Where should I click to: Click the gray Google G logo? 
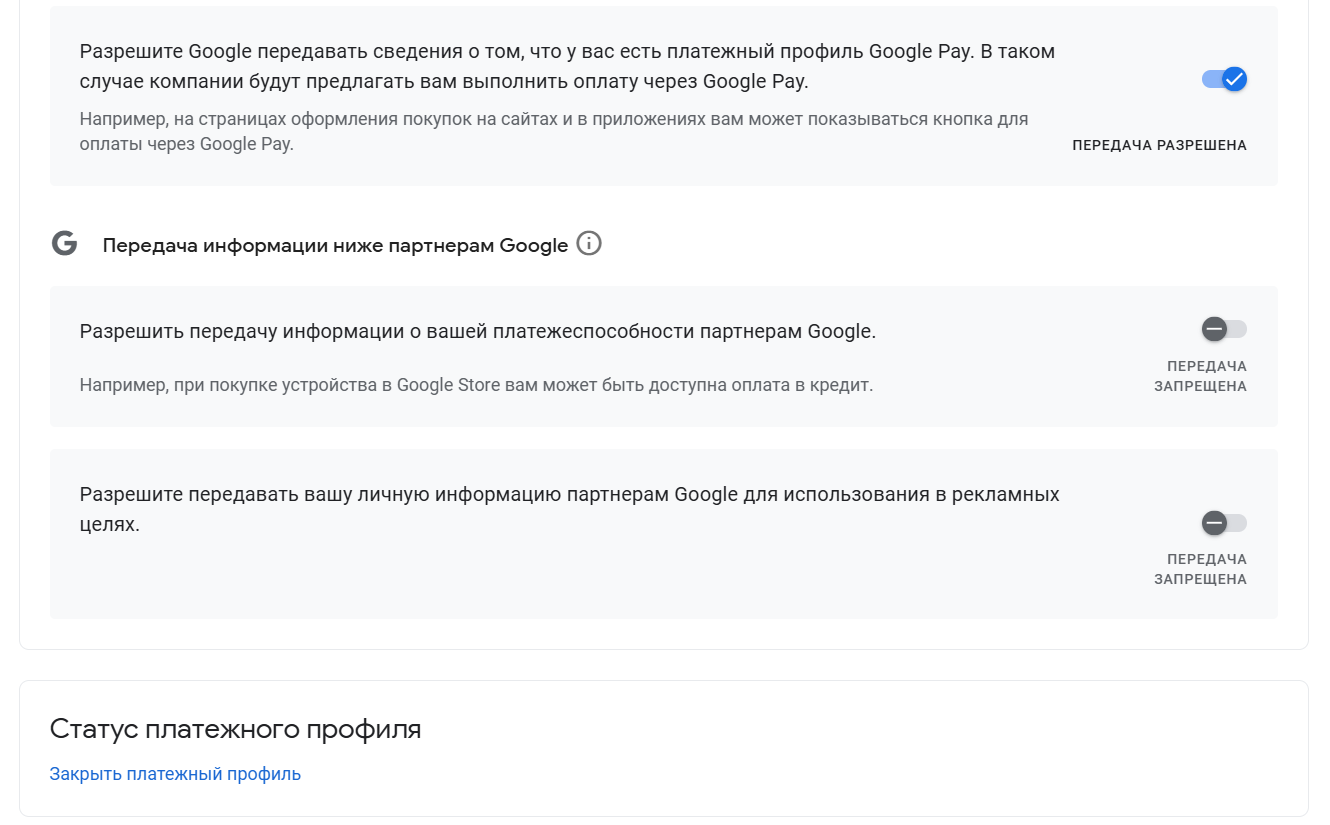coord(65,244)
